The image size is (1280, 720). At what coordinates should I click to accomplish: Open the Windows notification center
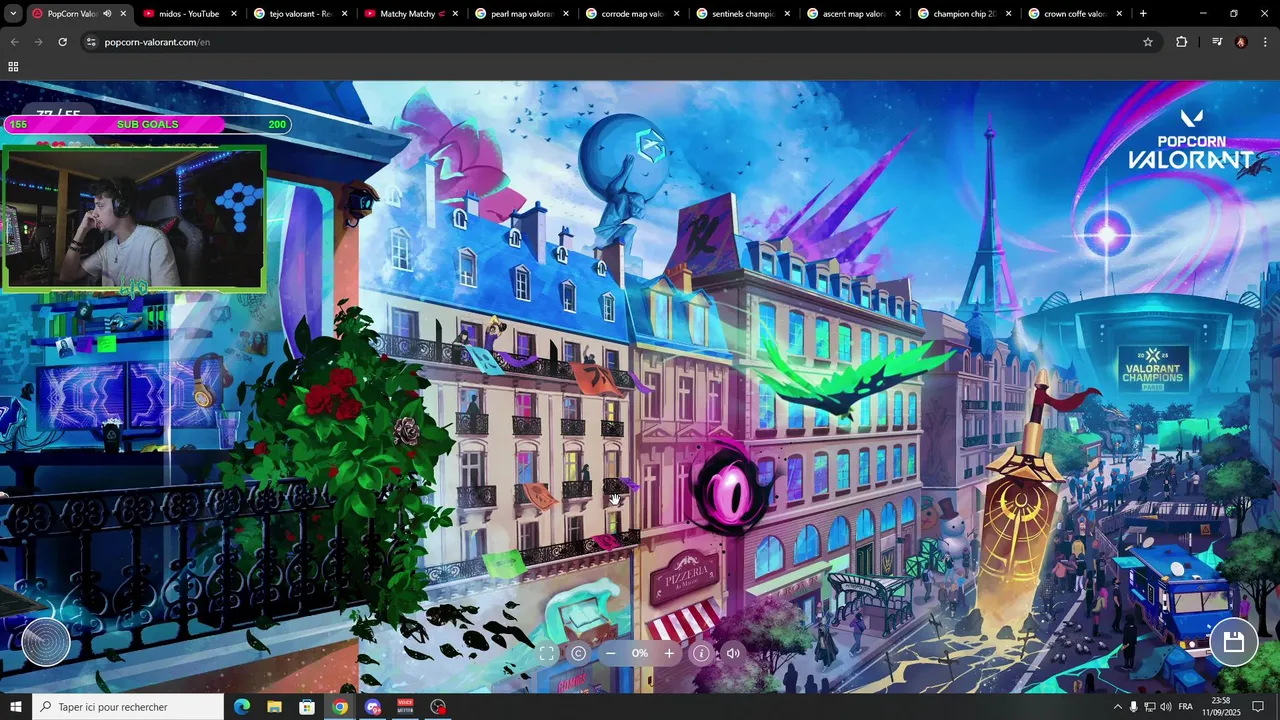[1259, 707]
